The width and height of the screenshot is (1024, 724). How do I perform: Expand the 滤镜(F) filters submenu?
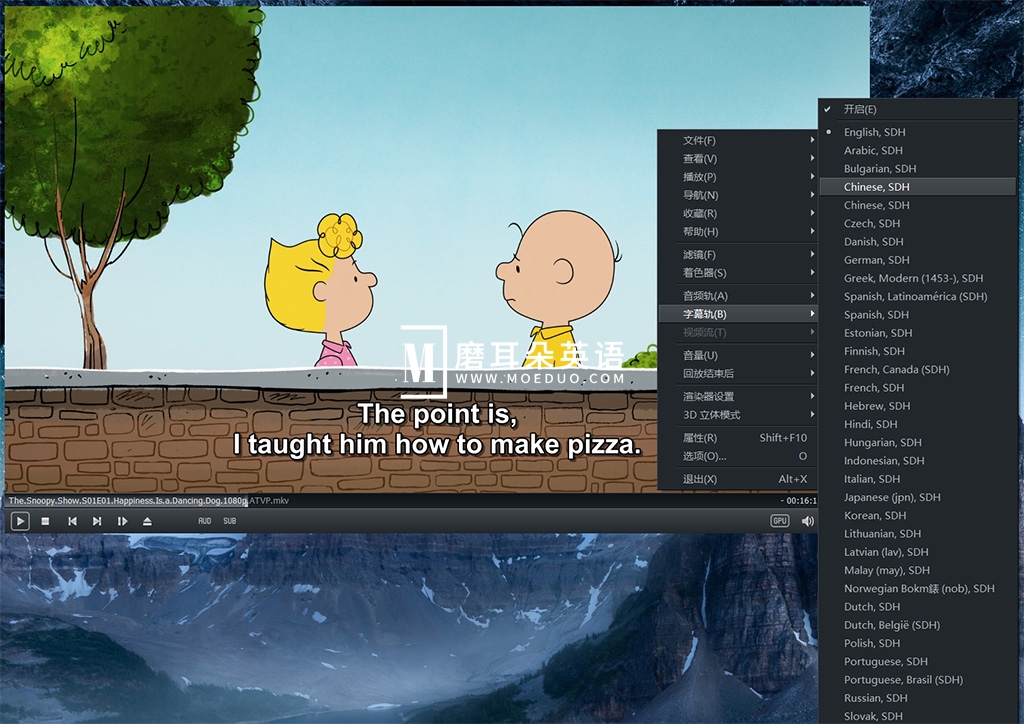(x=699, y=255)
